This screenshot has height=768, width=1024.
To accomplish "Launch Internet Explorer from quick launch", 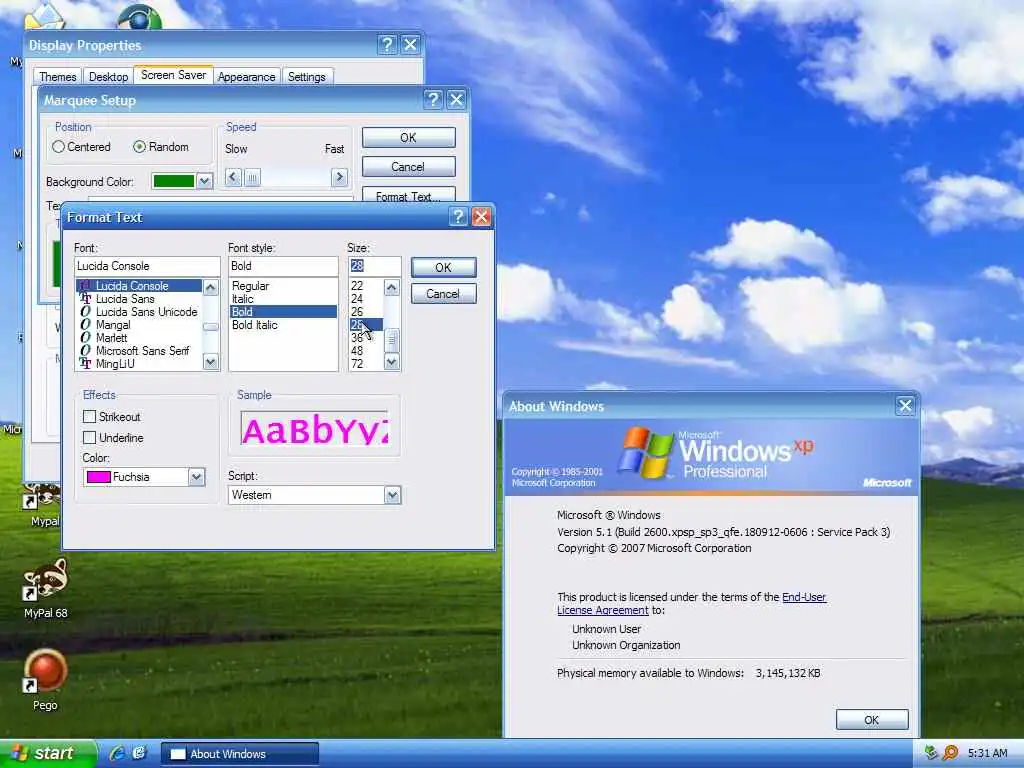I will click(x=118, y=754).
